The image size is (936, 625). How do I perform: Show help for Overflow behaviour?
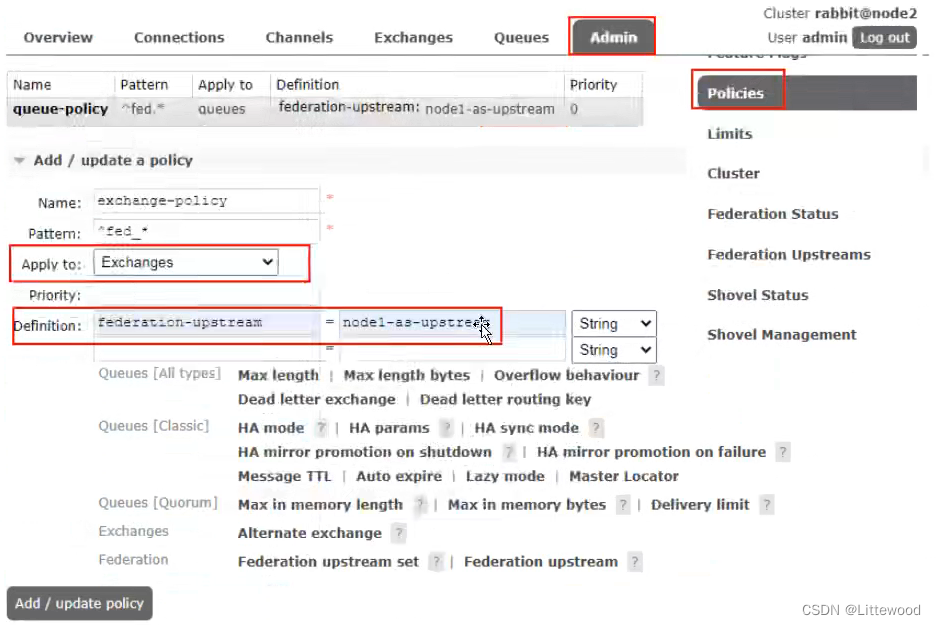tap(656, 375)
